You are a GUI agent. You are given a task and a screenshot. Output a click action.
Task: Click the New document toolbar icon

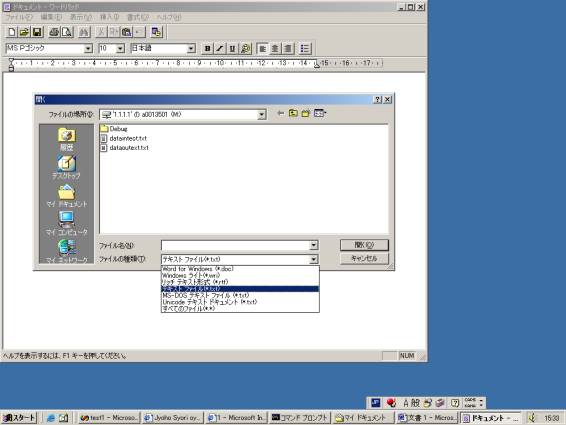point(12,32)
